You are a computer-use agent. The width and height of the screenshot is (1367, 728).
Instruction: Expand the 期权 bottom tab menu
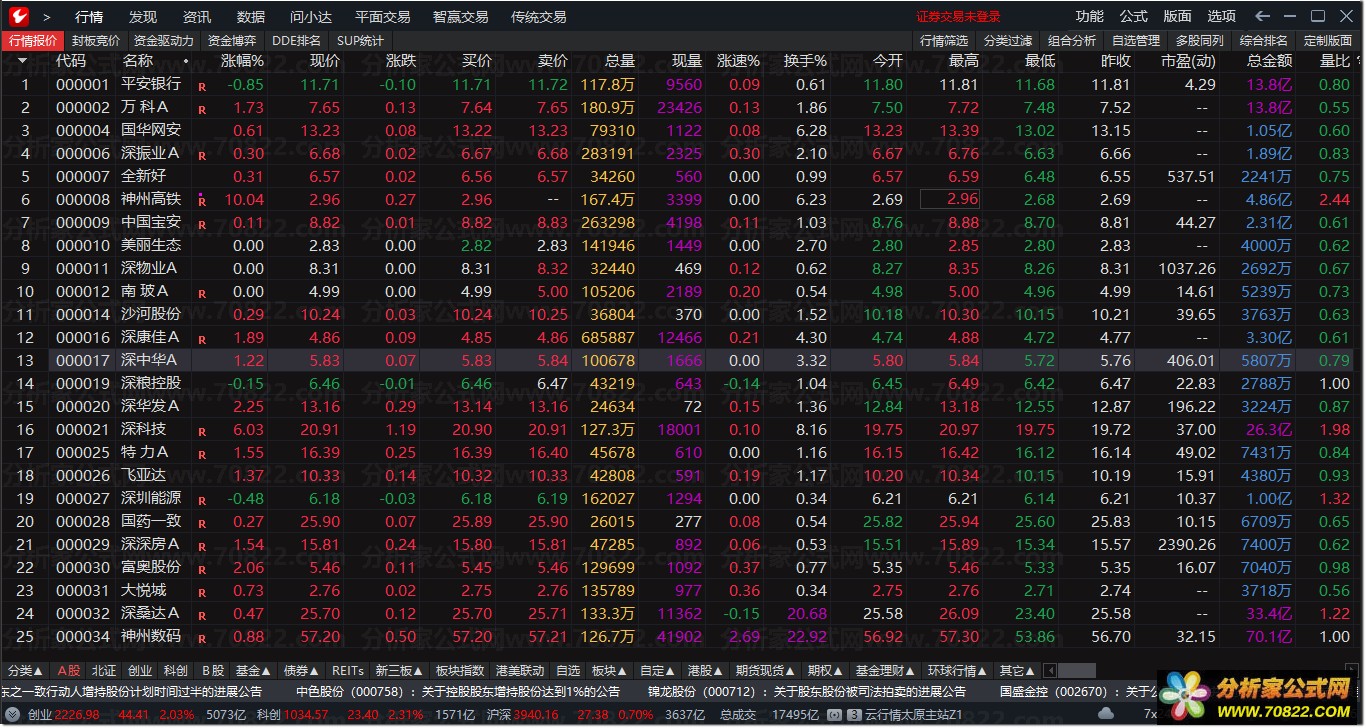pos(826,670)
